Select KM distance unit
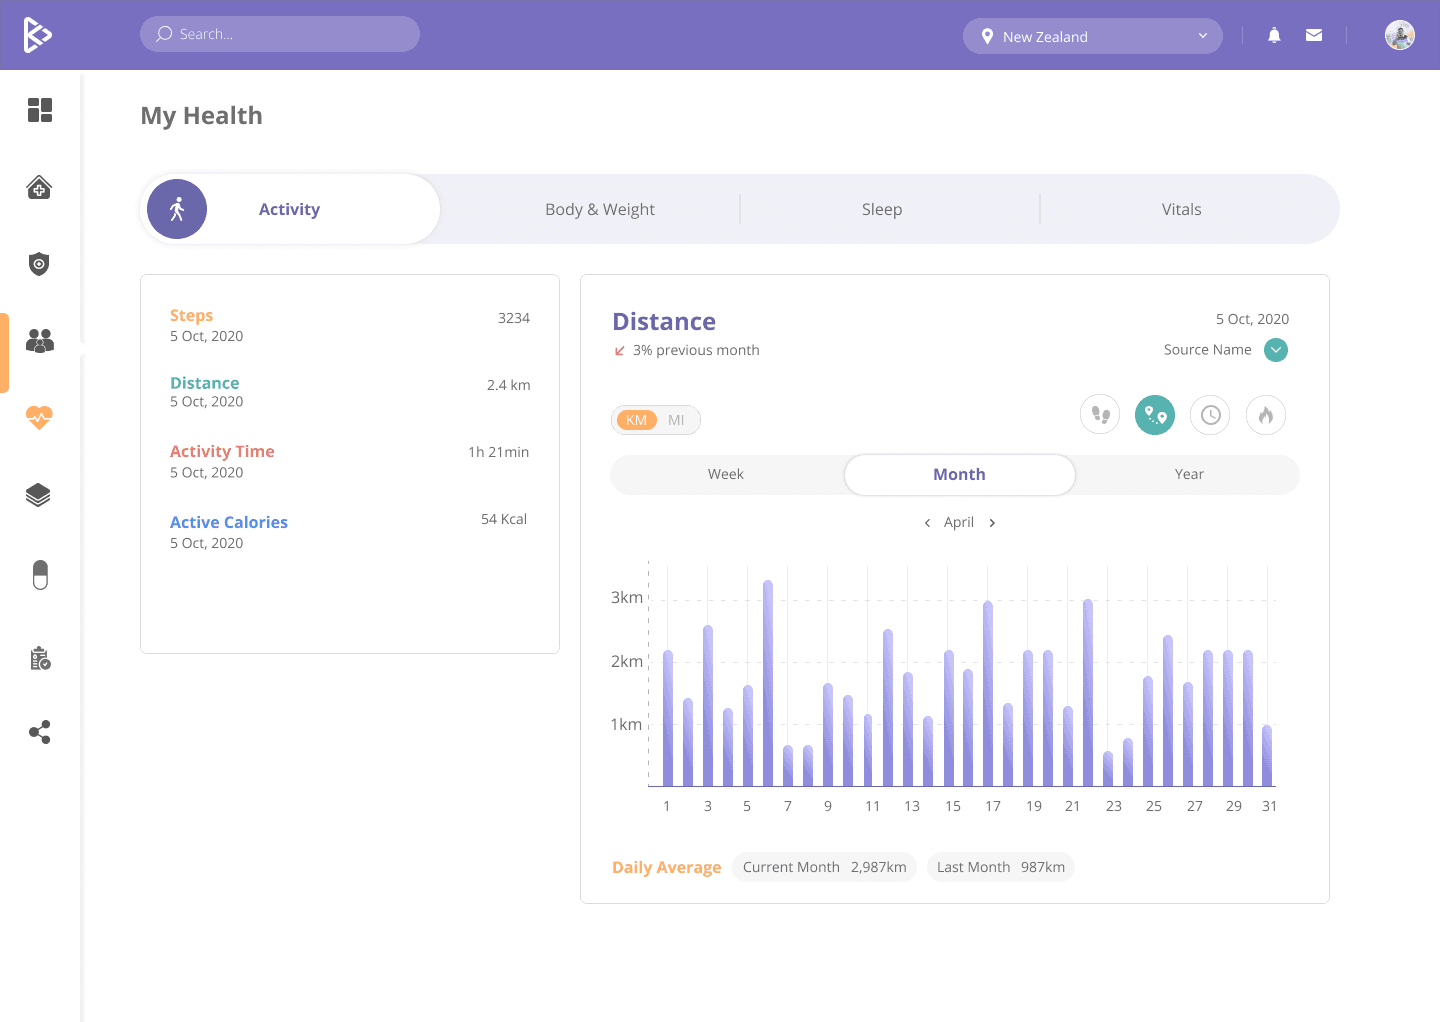1440x1022 pixels. pos(636,420)
